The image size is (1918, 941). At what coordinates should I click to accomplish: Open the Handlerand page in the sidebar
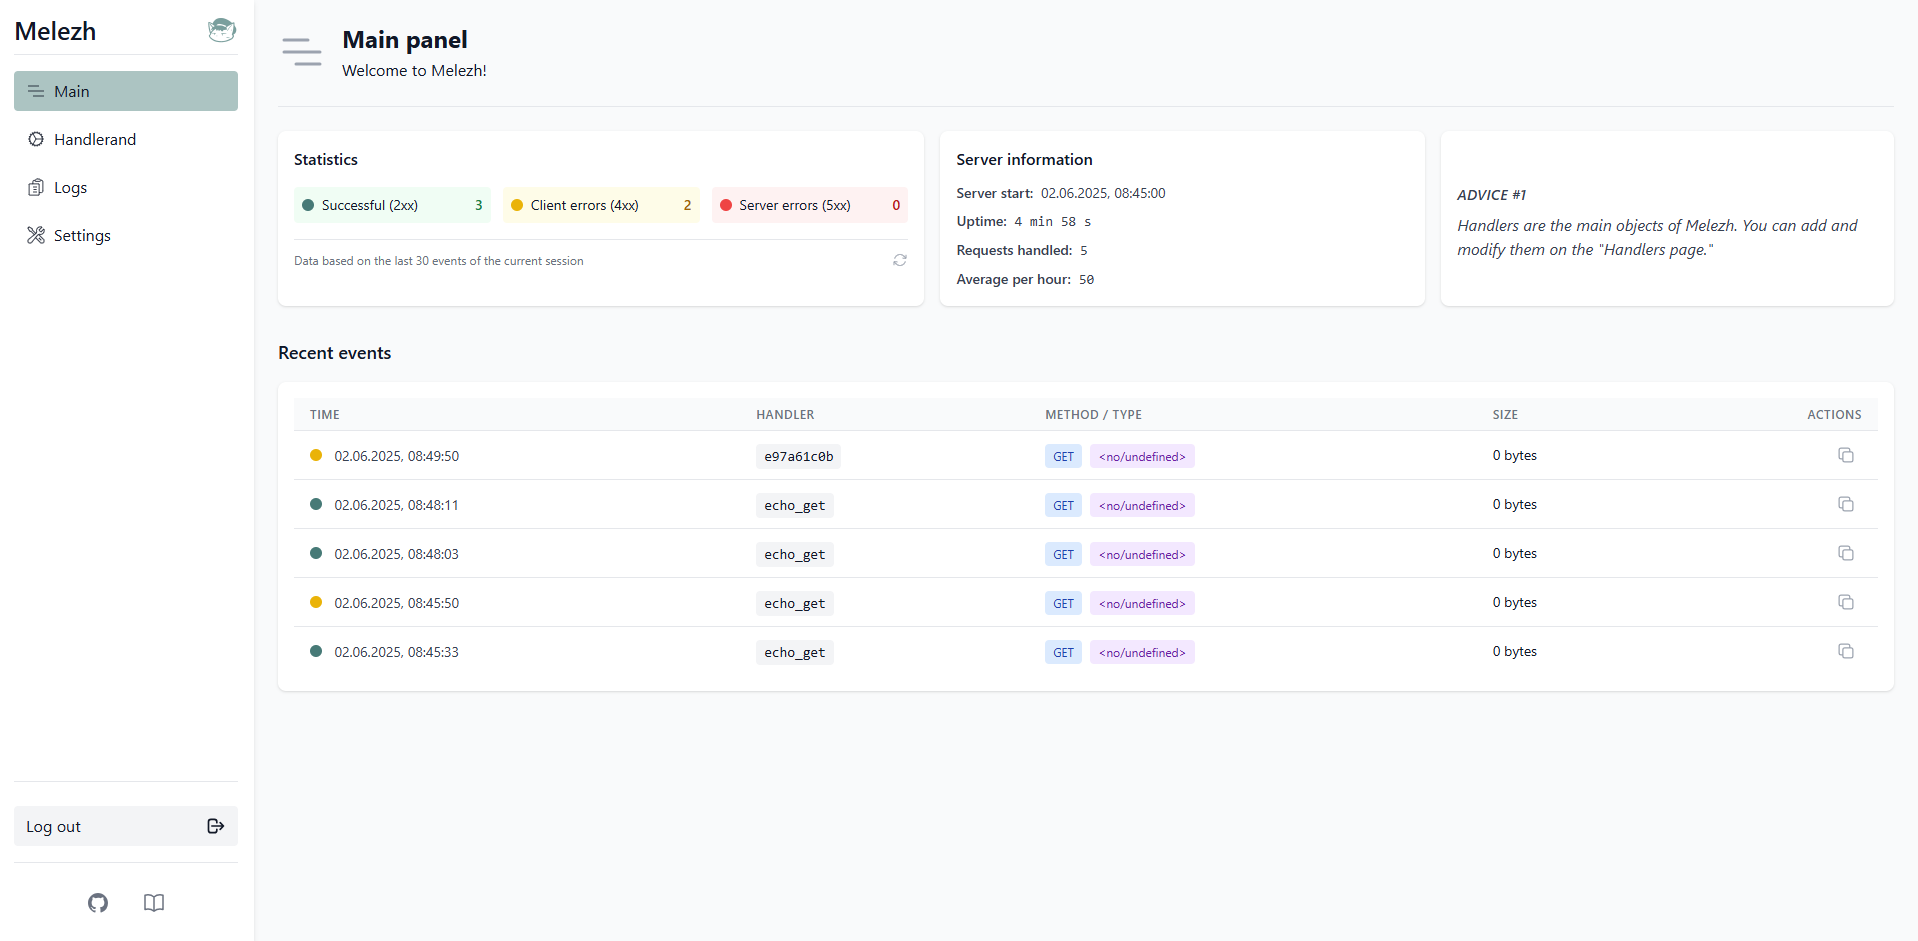(126, 139)
